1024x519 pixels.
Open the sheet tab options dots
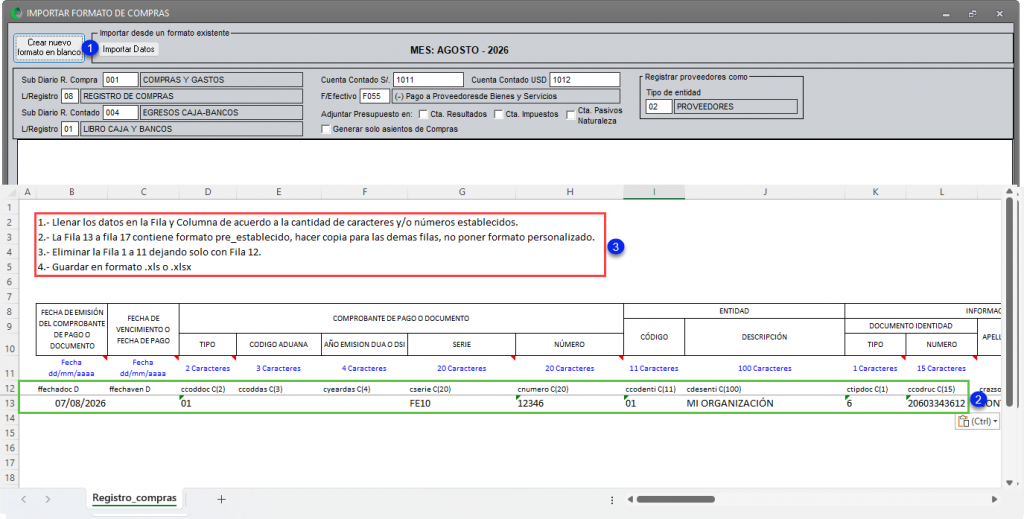(612, 499)
